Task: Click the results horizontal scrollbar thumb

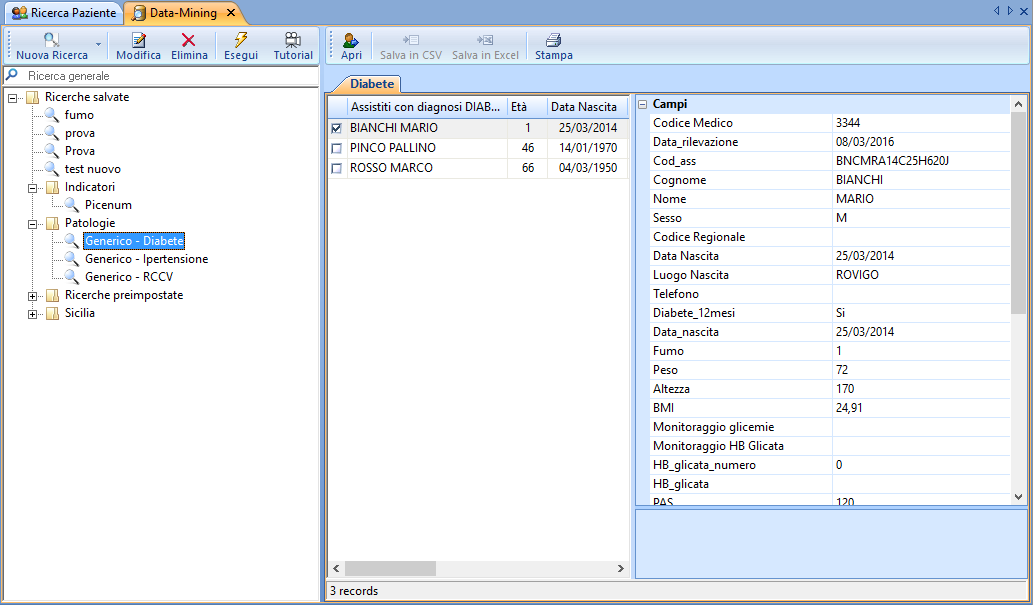Action: [390, 568]
